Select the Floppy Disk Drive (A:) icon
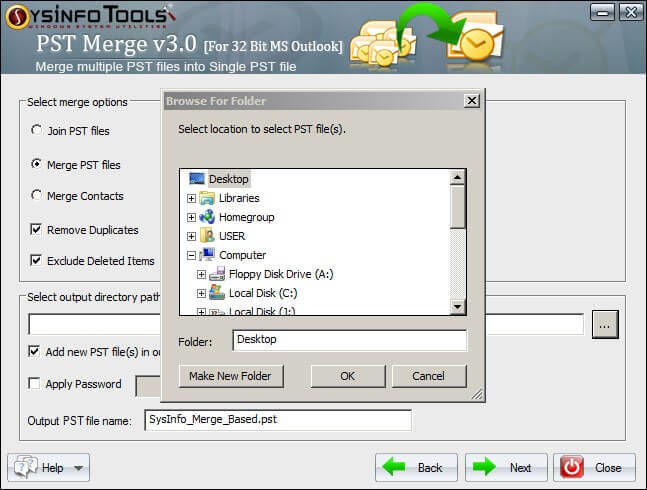The width and height of the screenshot is (647, 490). pos(217,274)
